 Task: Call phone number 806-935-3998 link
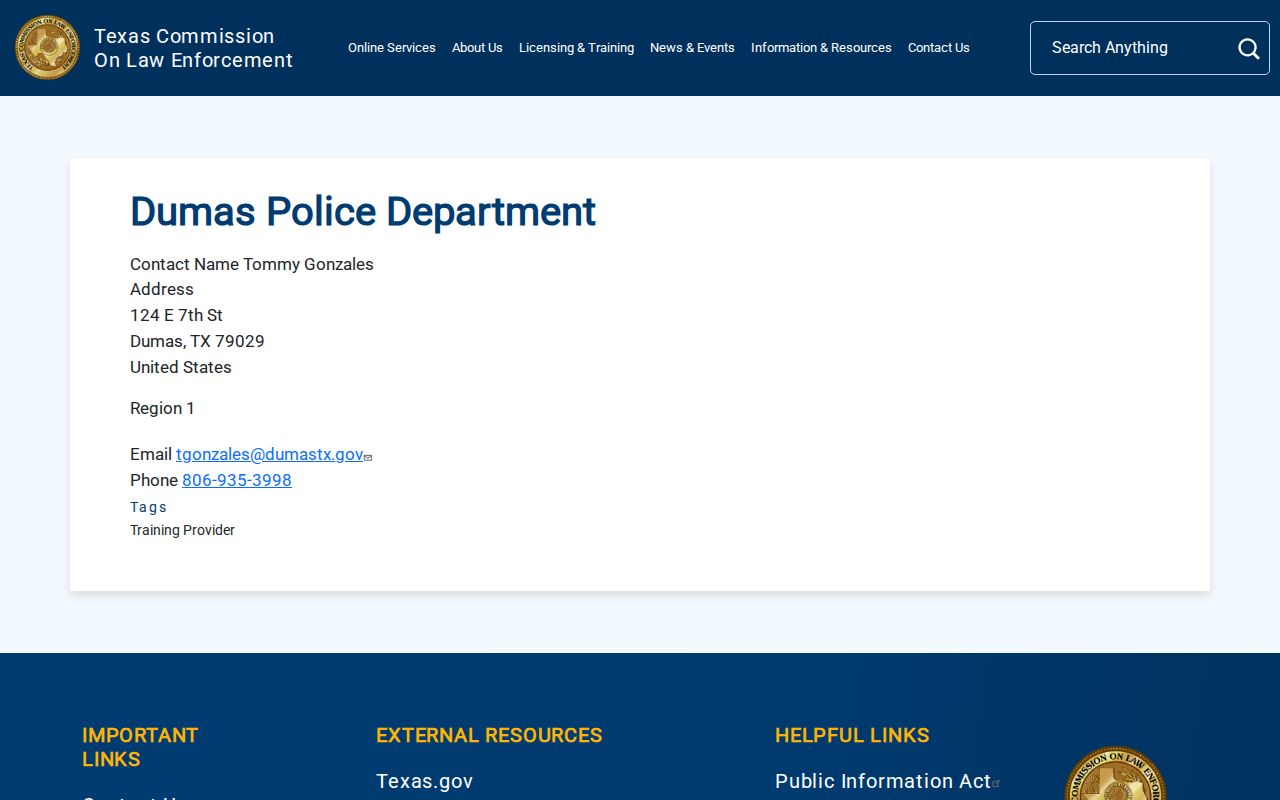pyautogui.click(x=237, y=480)
